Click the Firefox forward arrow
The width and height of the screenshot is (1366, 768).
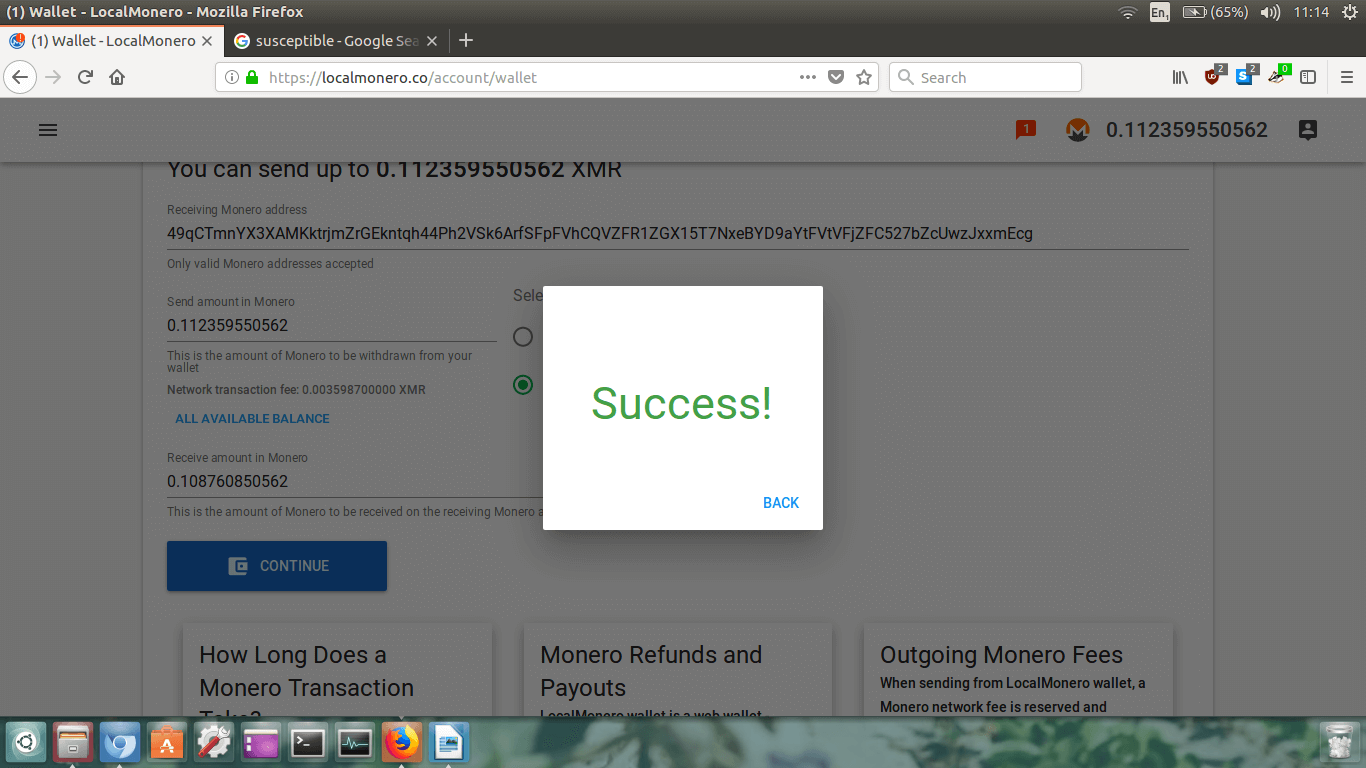tap(53, 77)
